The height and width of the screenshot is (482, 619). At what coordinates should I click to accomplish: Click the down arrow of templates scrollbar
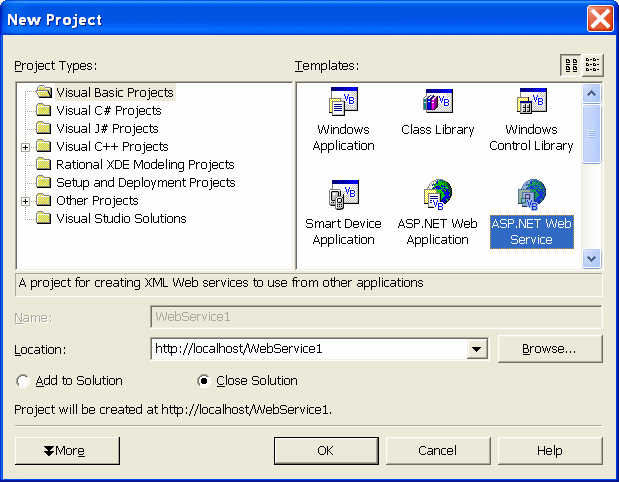[591, 259]
